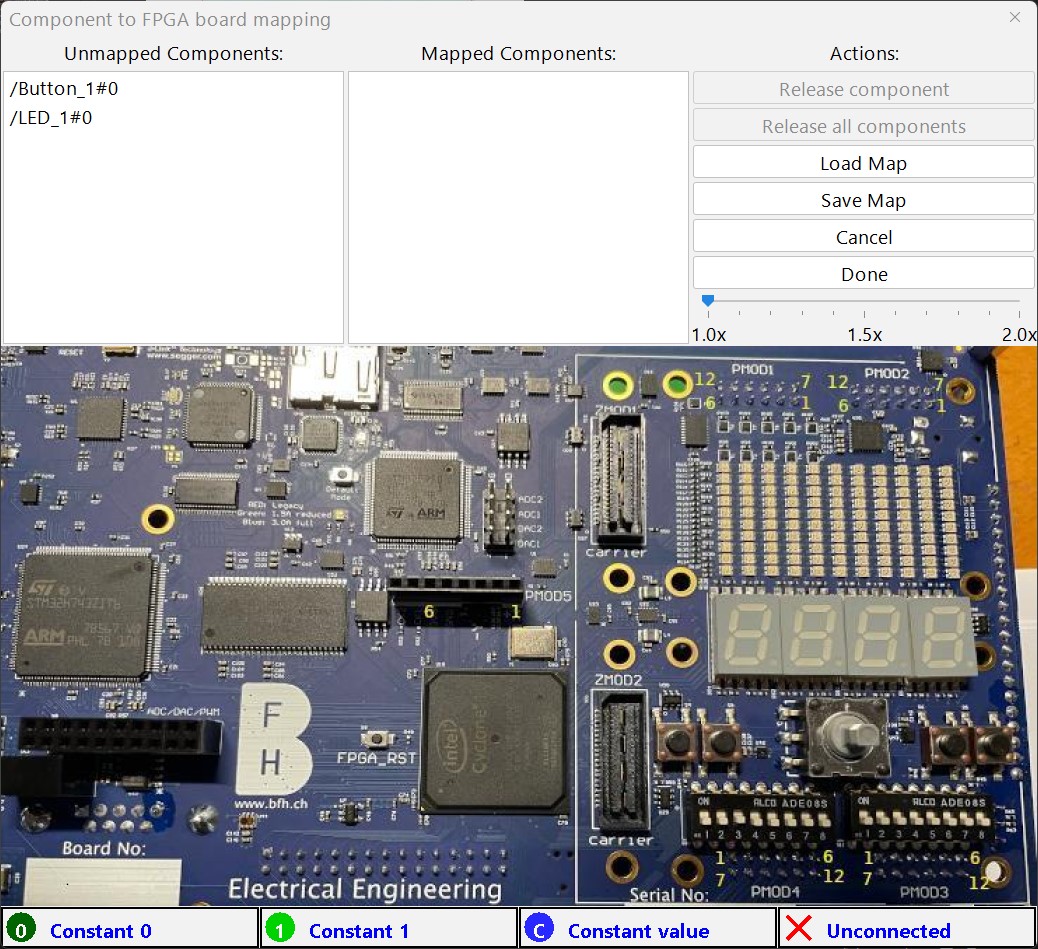
Task: Click the Release component button
Action: pos(863,89)
